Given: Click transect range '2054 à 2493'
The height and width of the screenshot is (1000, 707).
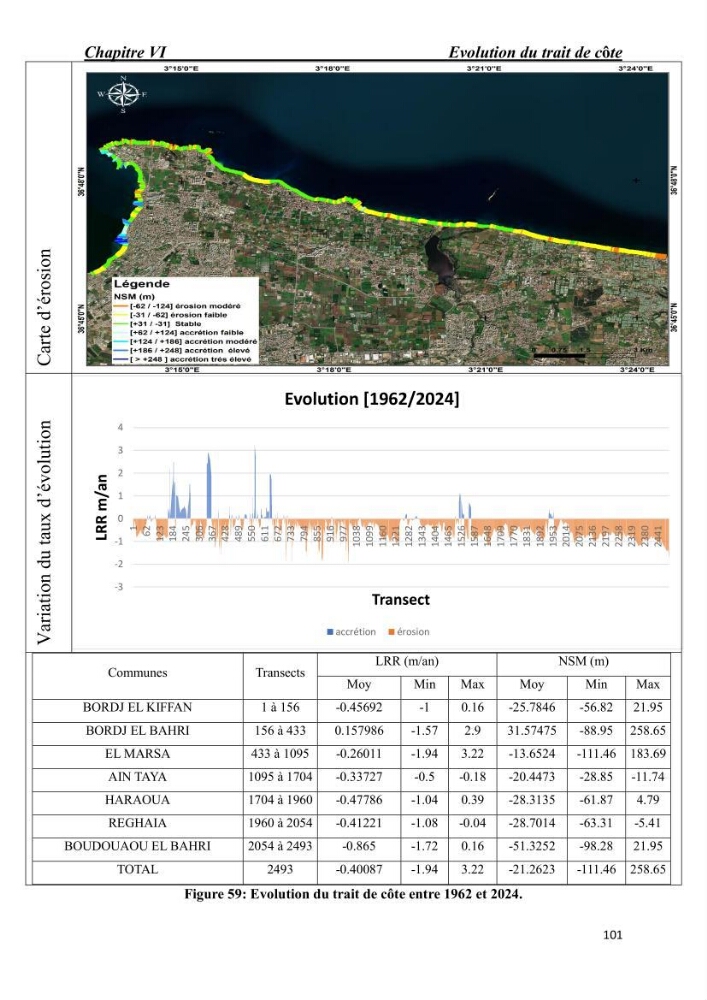Looking at the screenshot, I should [280, 846].
